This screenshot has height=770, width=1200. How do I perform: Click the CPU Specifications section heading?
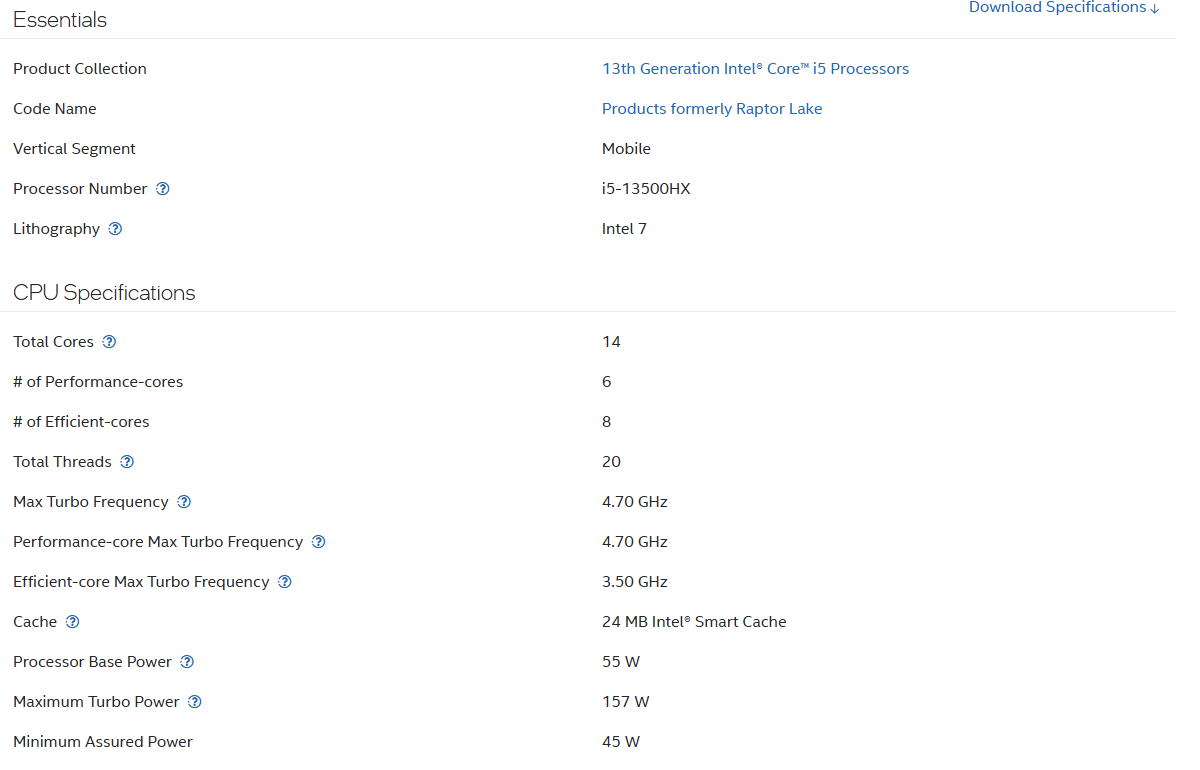104,293
